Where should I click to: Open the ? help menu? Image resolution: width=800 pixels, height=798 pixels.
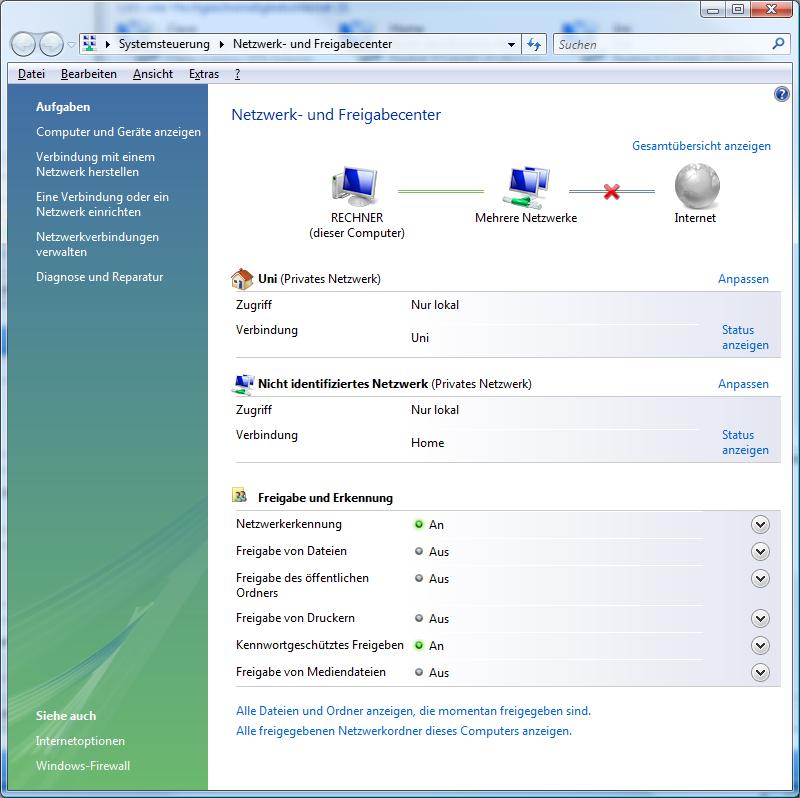pyautogui.click(x=237, y=74)
